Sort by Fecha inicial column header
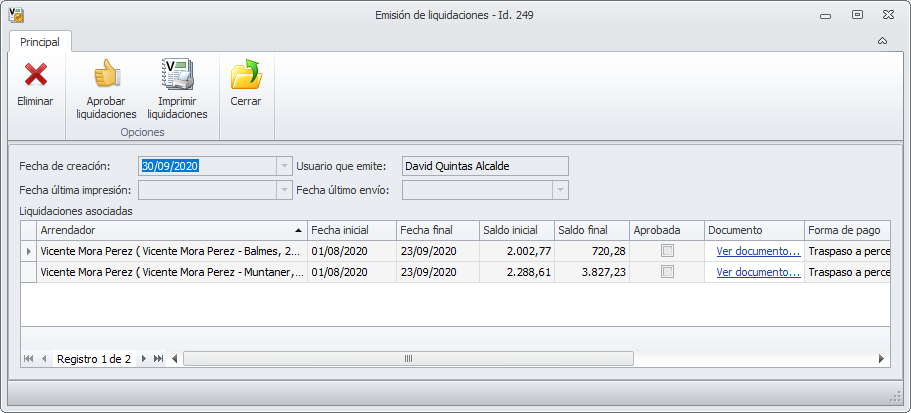 pyautogui.click(x=352, y=231)
